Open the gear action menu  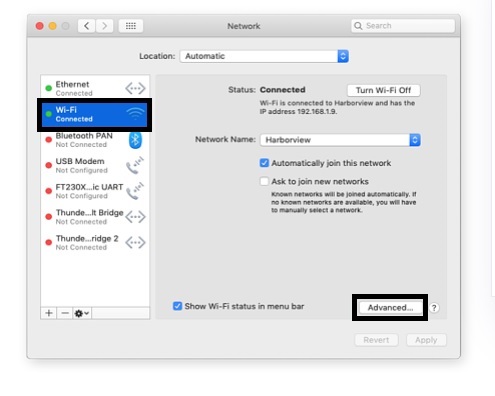(x=82, y=313)
